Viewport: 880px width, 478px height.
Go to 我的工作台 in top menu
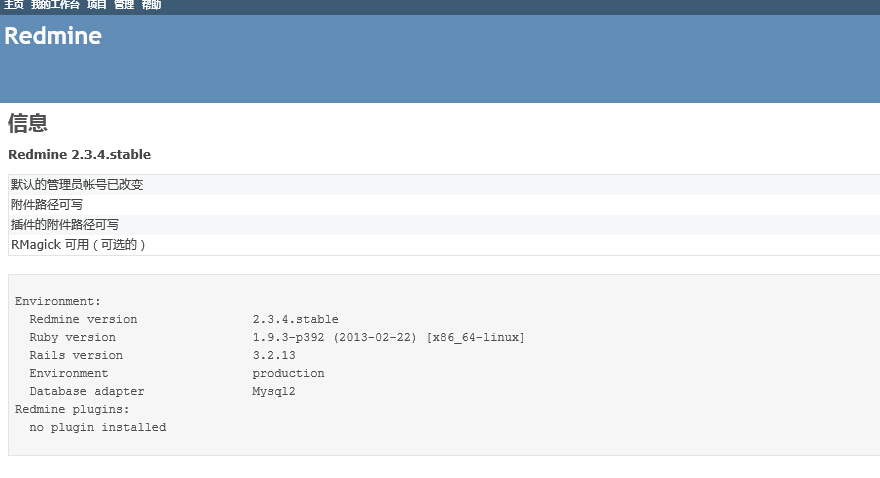click(55, 5)
